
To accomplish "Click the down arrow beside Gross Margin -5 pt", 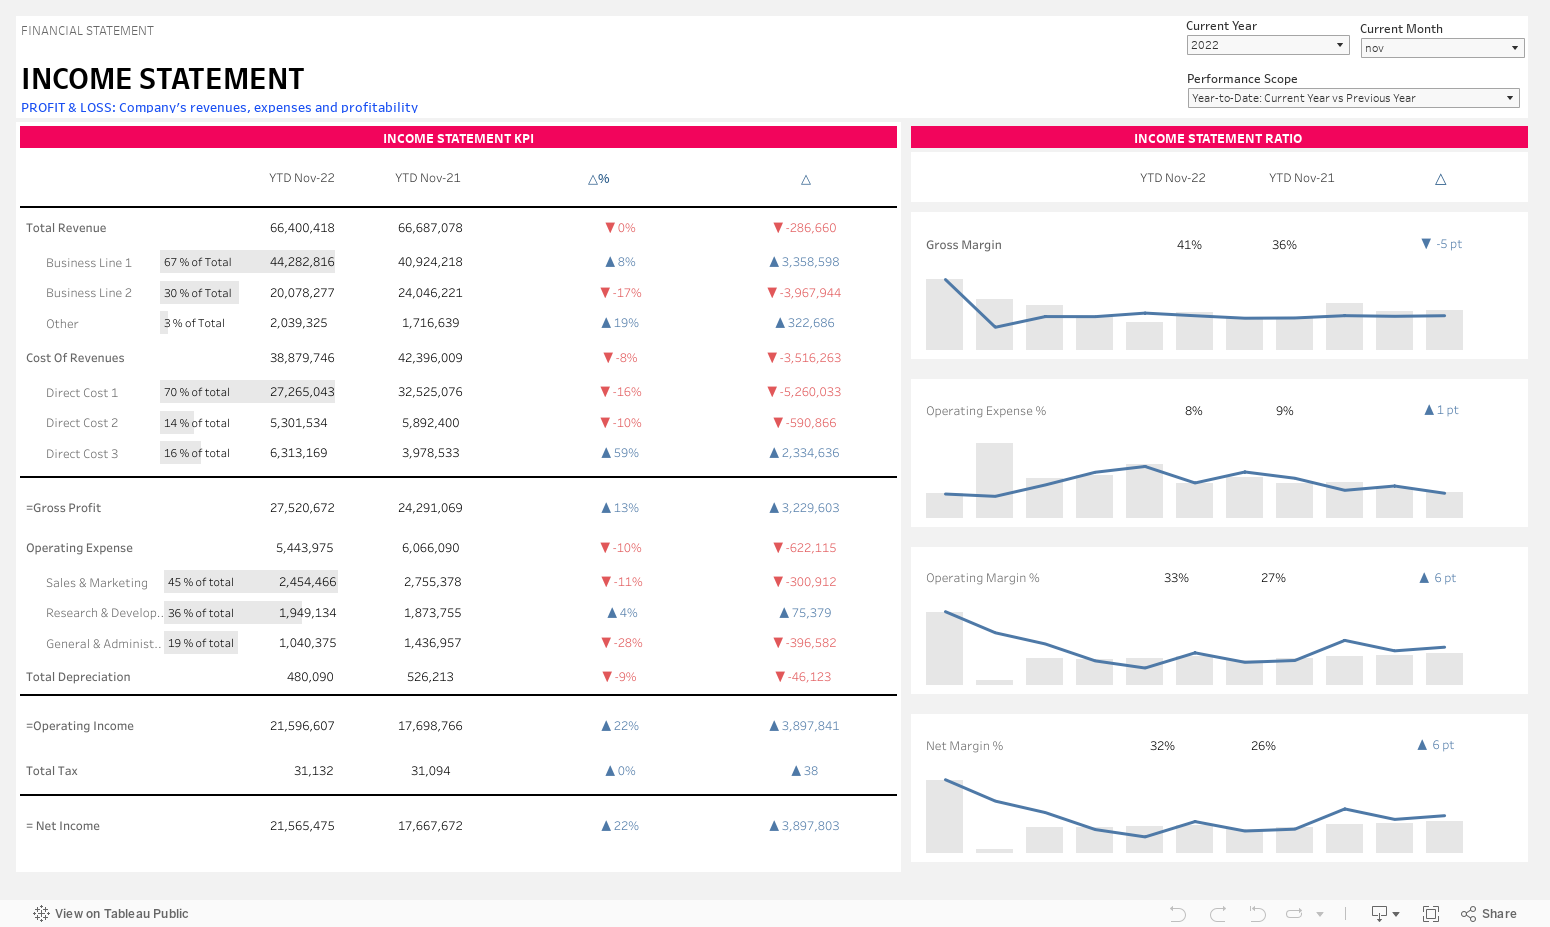I will [x=1426, y=244].
